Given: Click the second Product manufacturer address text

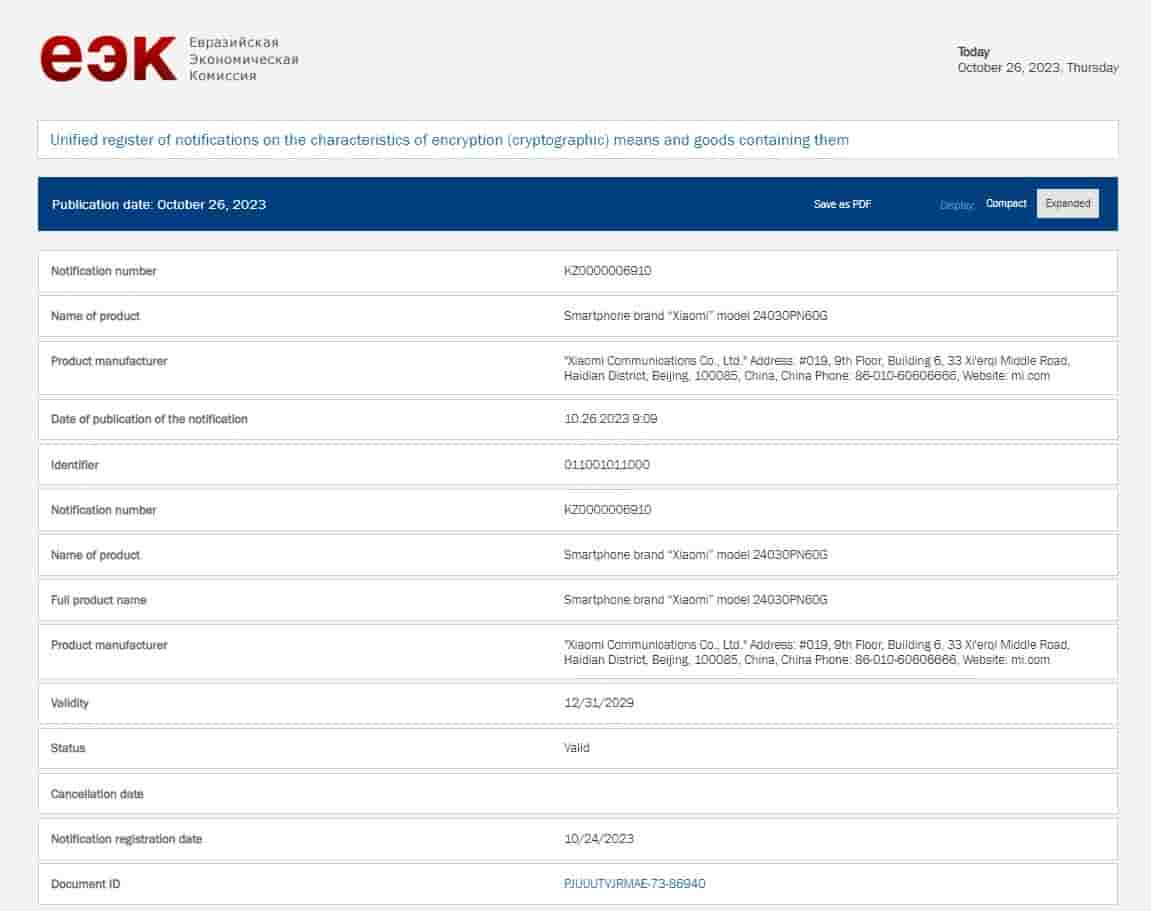Looking at the screenshot, I should pyautogui.click(x=816, y=652).
